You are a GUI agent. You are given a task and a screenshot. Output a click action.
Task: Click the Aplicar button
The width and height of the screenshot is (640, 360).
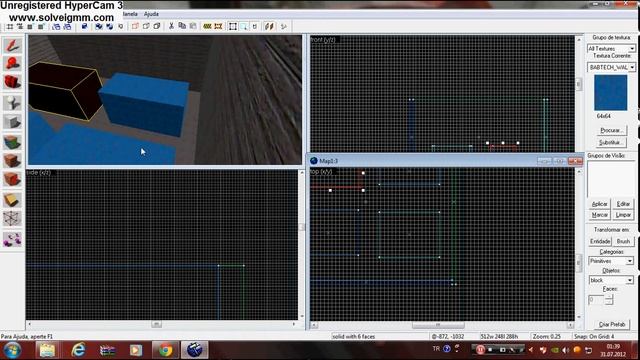pos(600,204)
